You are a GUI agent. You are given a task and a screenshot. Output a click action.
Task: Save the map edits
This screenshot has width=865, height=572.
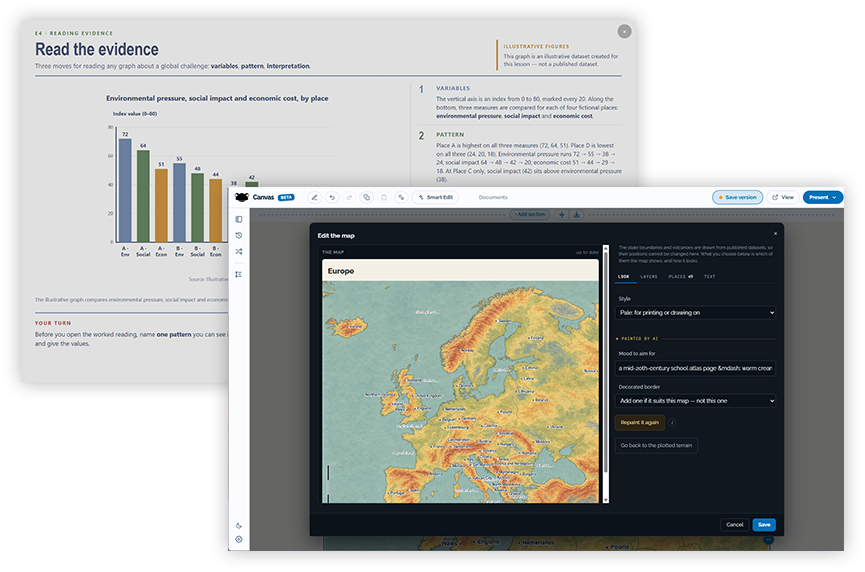point(764,525)
